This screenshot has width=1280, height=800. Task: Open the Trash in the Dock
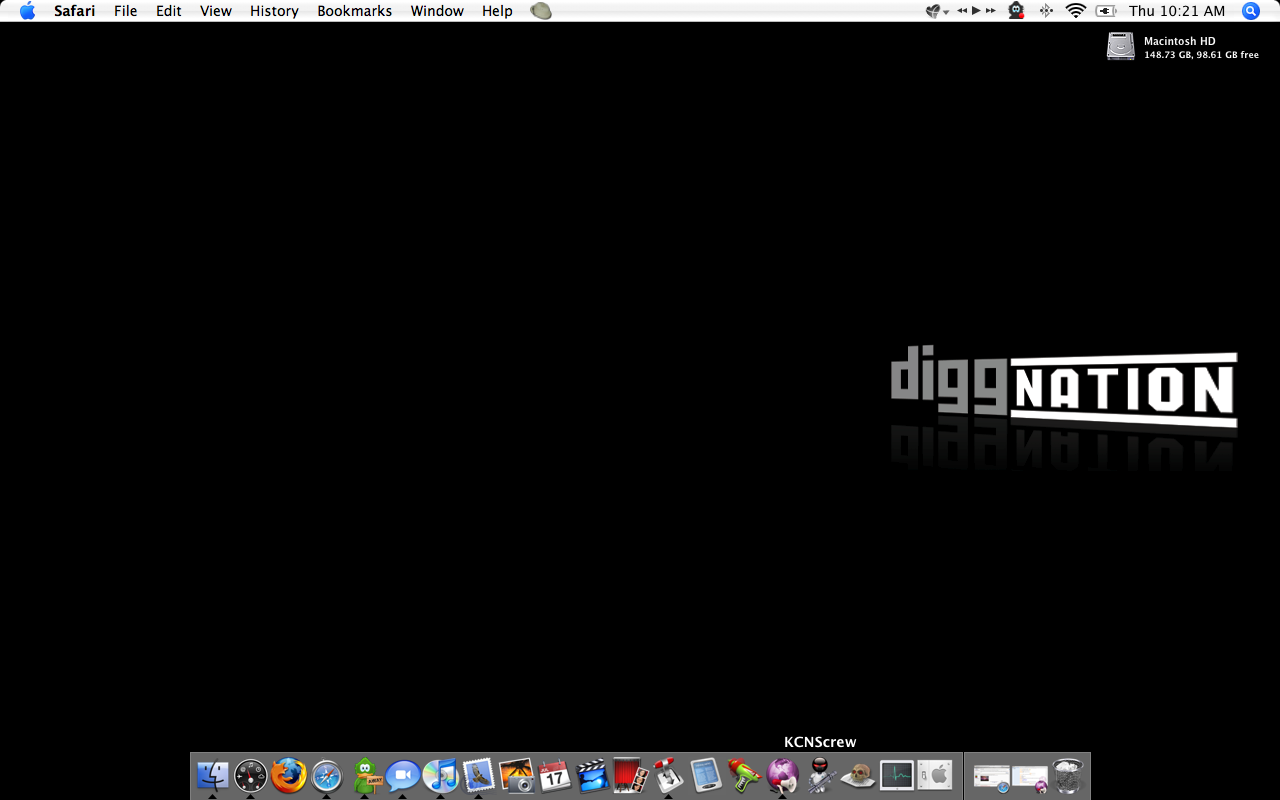[1068, 775]
